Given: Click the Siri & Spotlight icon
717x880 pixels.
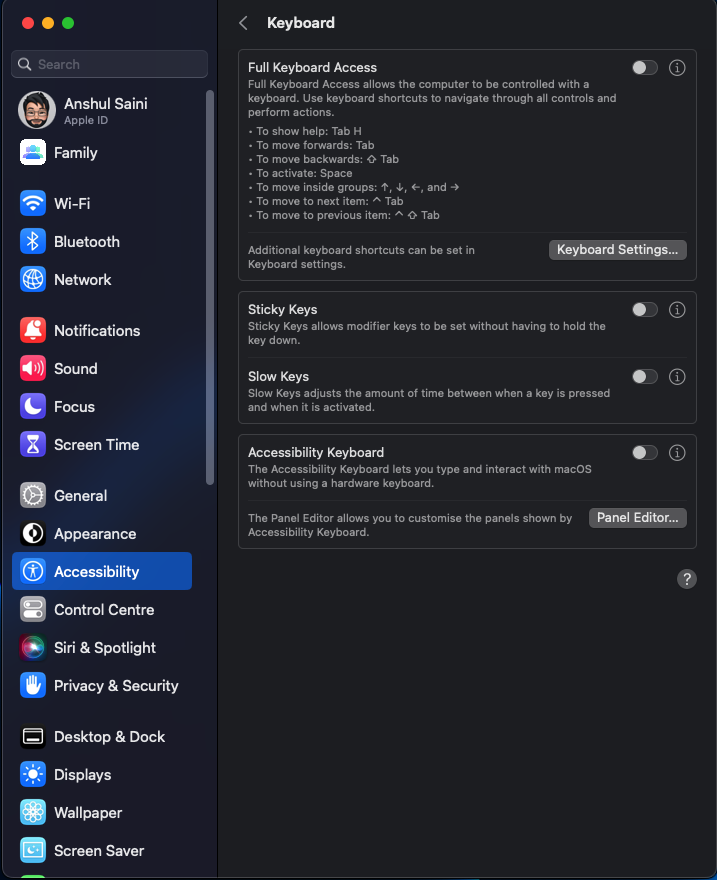Looking at the screenshot, I should click(33, 647).
